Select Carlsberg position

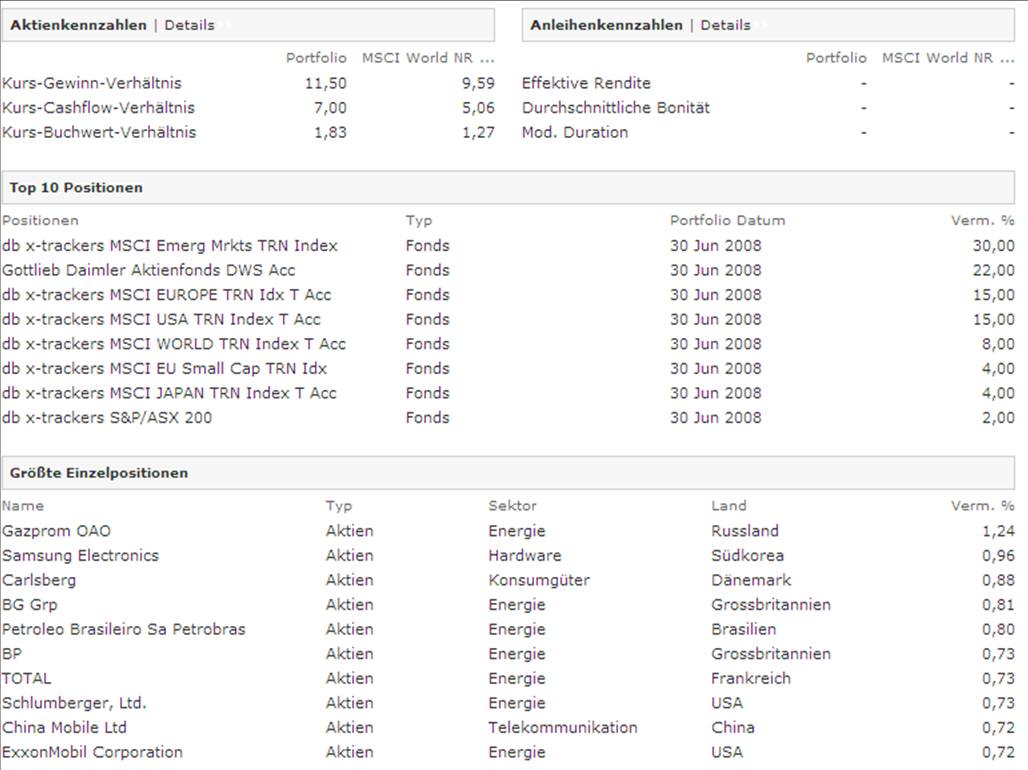[x=39, y=580]
